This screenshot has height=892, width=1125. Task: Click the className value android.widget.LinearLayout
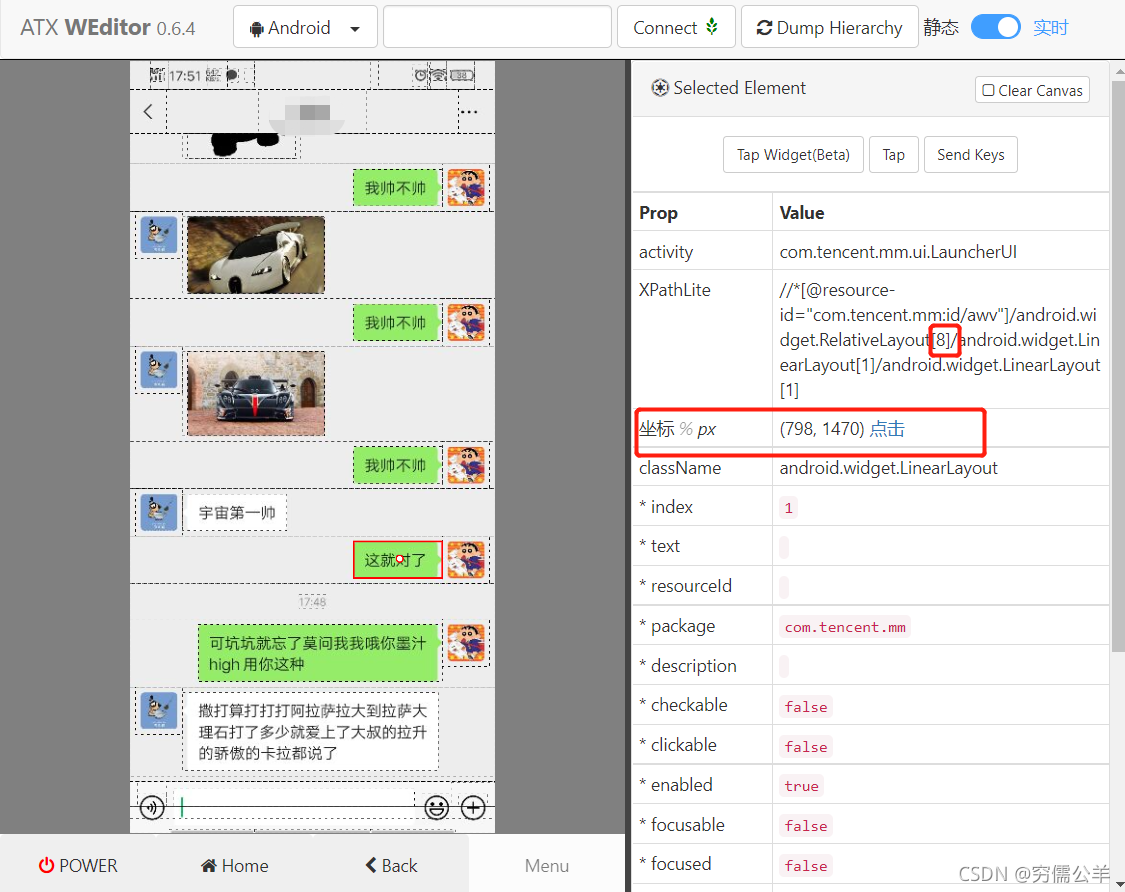888,468
